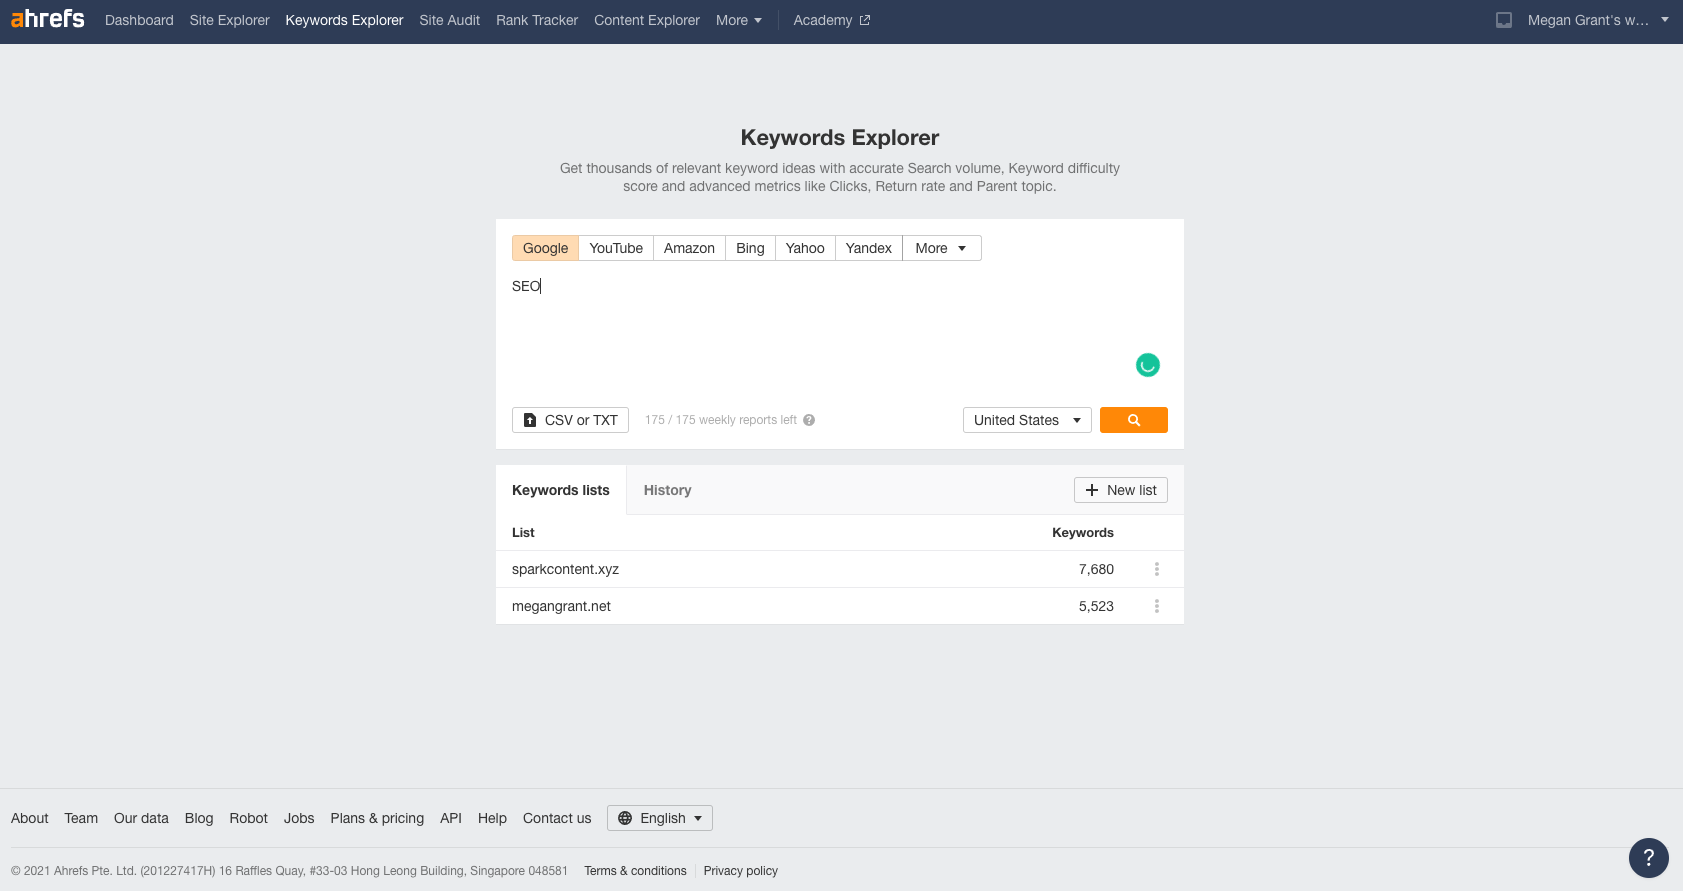Open Keywords Explorer in top navigation
The width and height of the screenshot is (1683, 891).
point(345,20)
